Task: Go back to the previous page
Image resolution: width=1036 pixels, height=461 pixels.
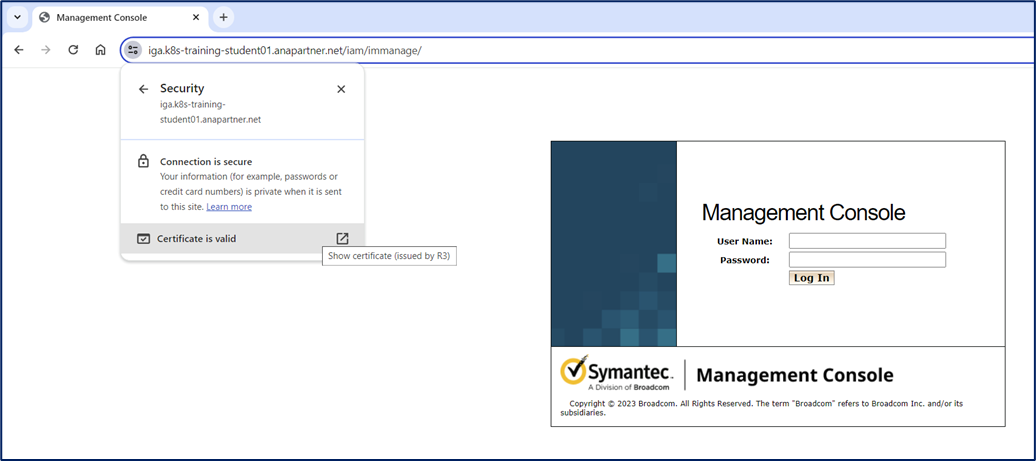Action: point(19,50)
